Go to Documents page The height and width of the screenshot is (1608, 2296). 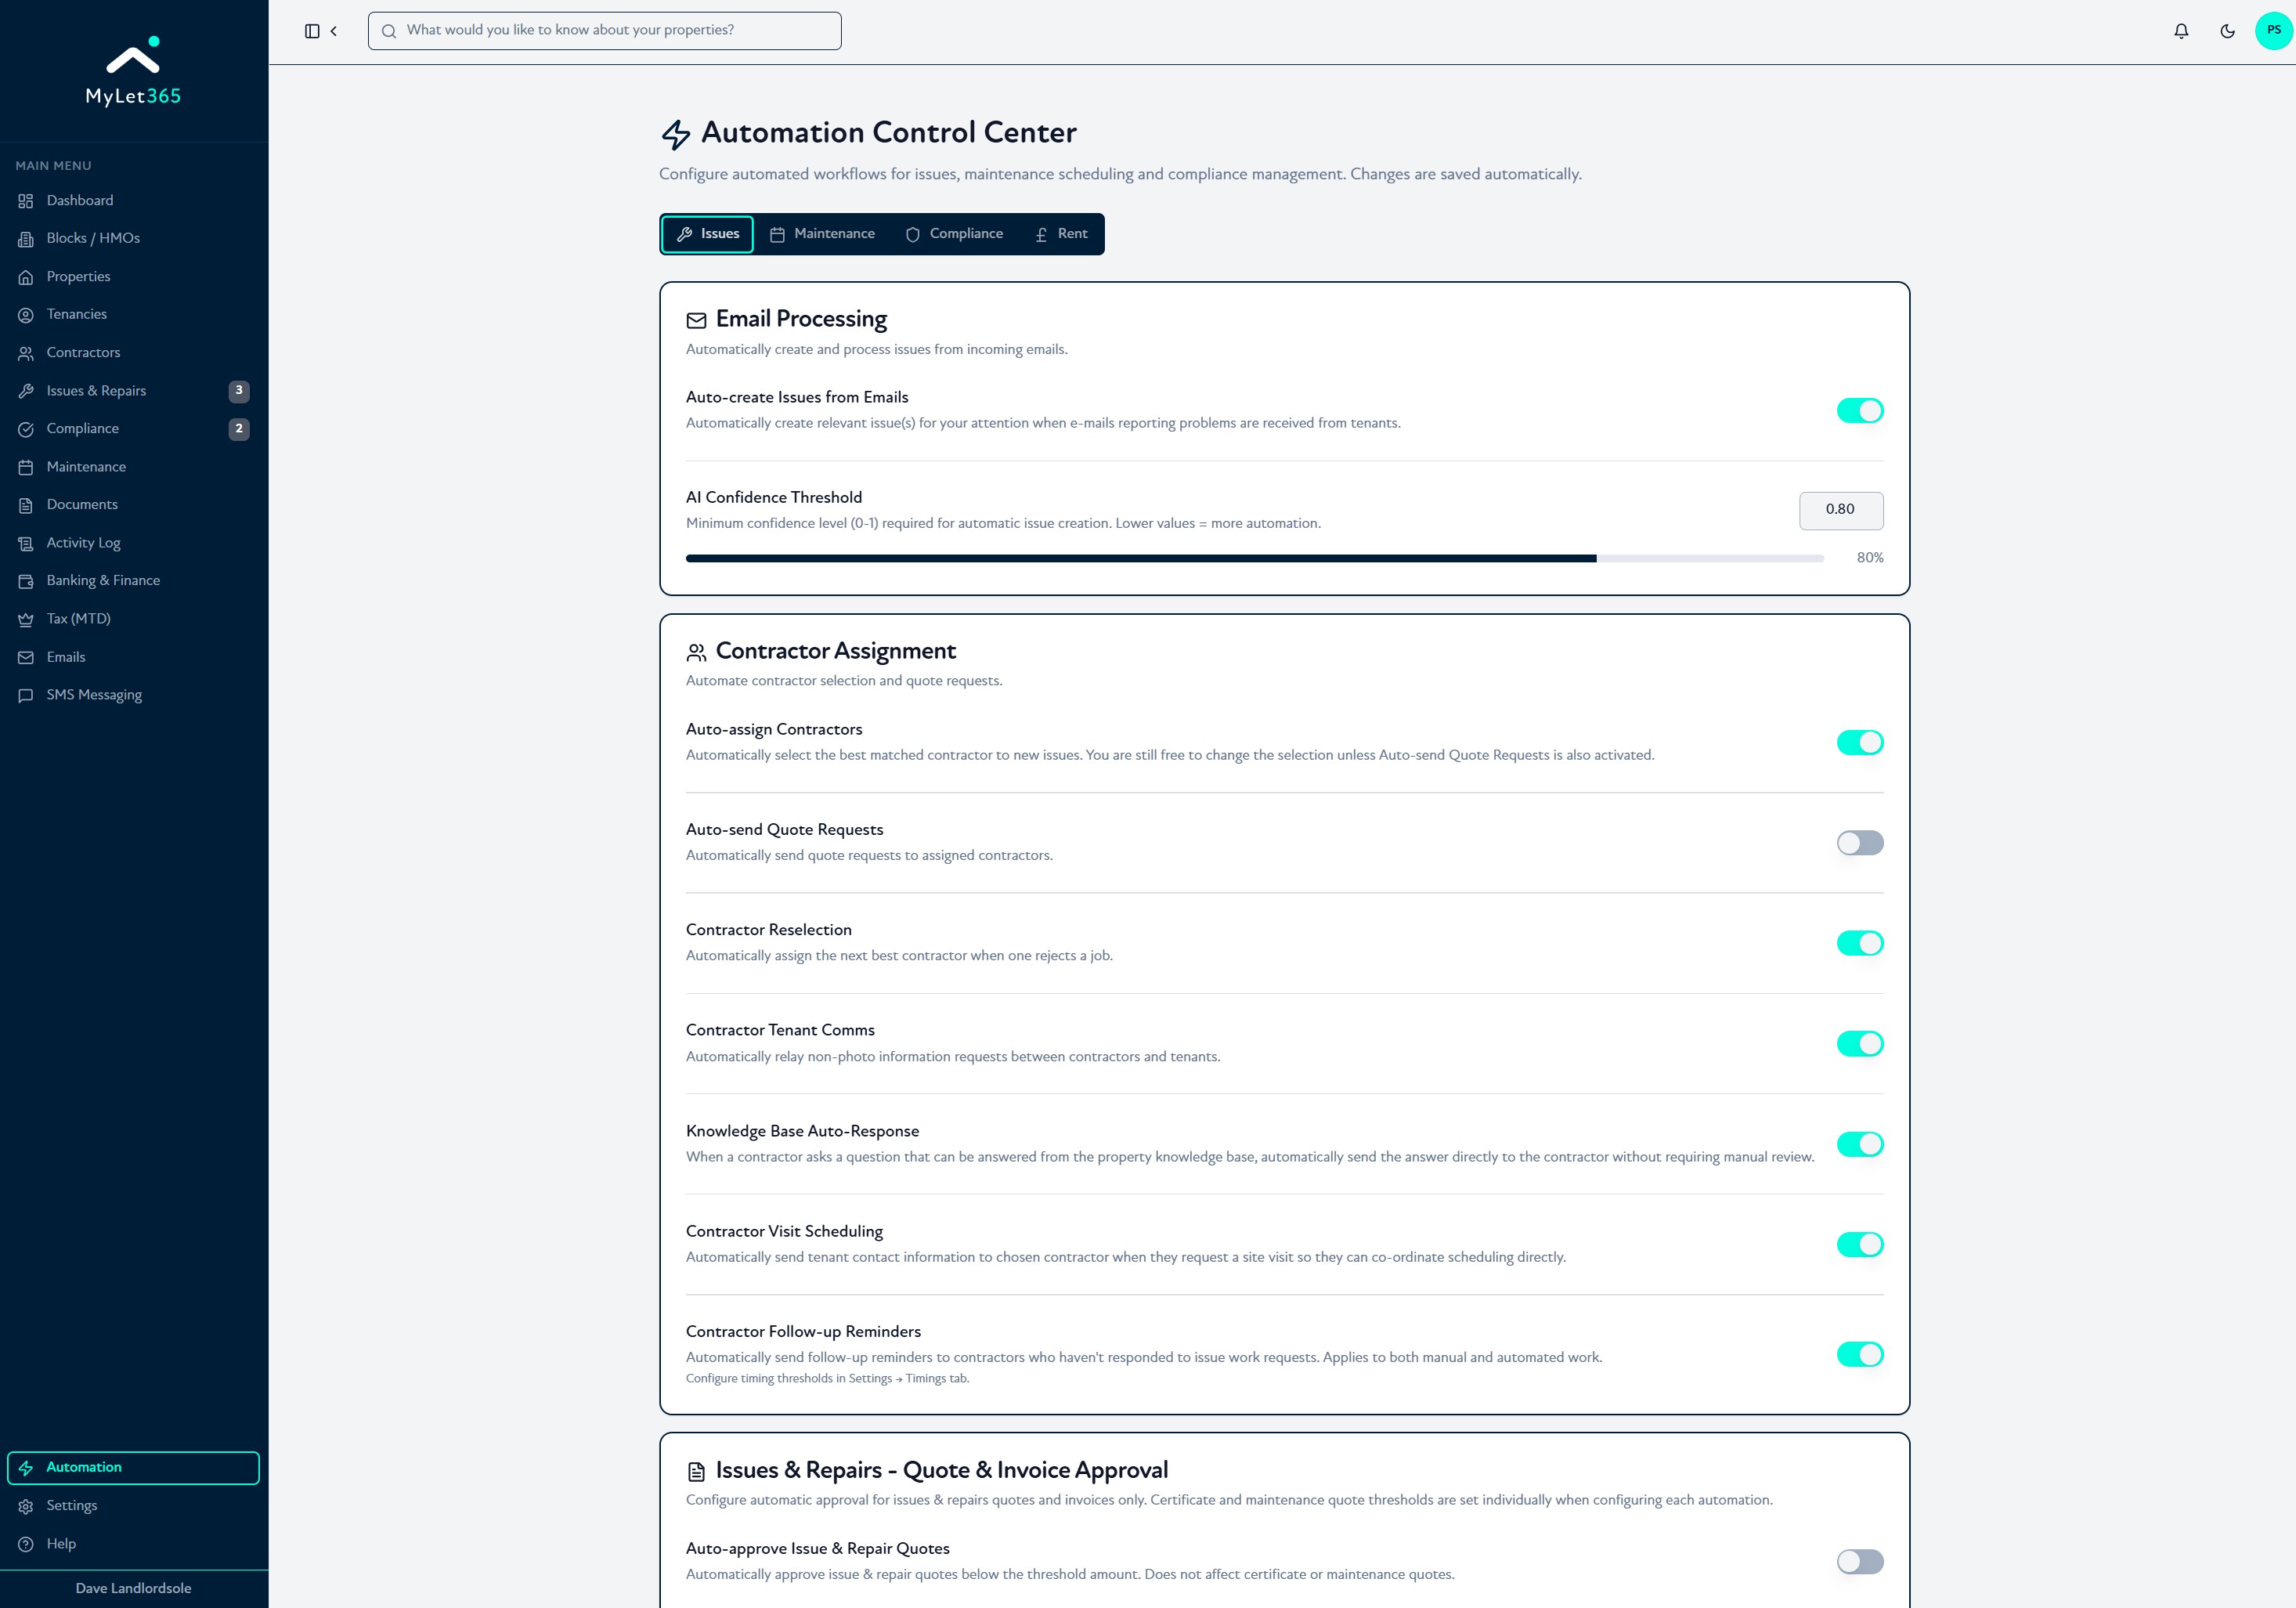[133, 505]
